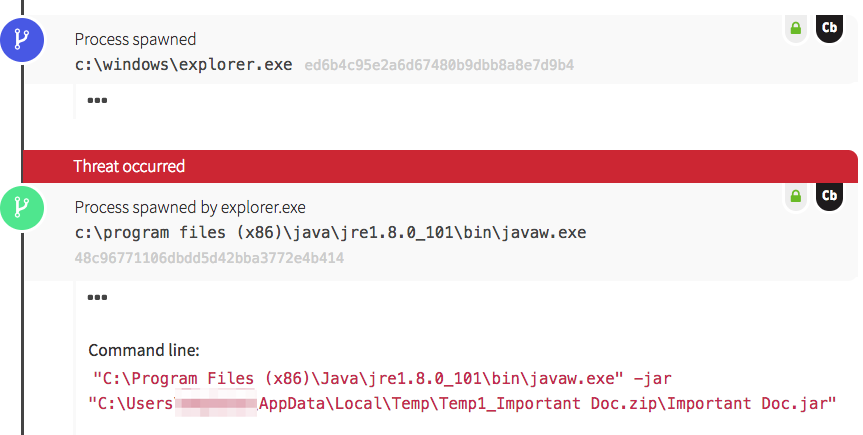
Task: Click the "Command line:" label
Action: [x=144, y=350]
